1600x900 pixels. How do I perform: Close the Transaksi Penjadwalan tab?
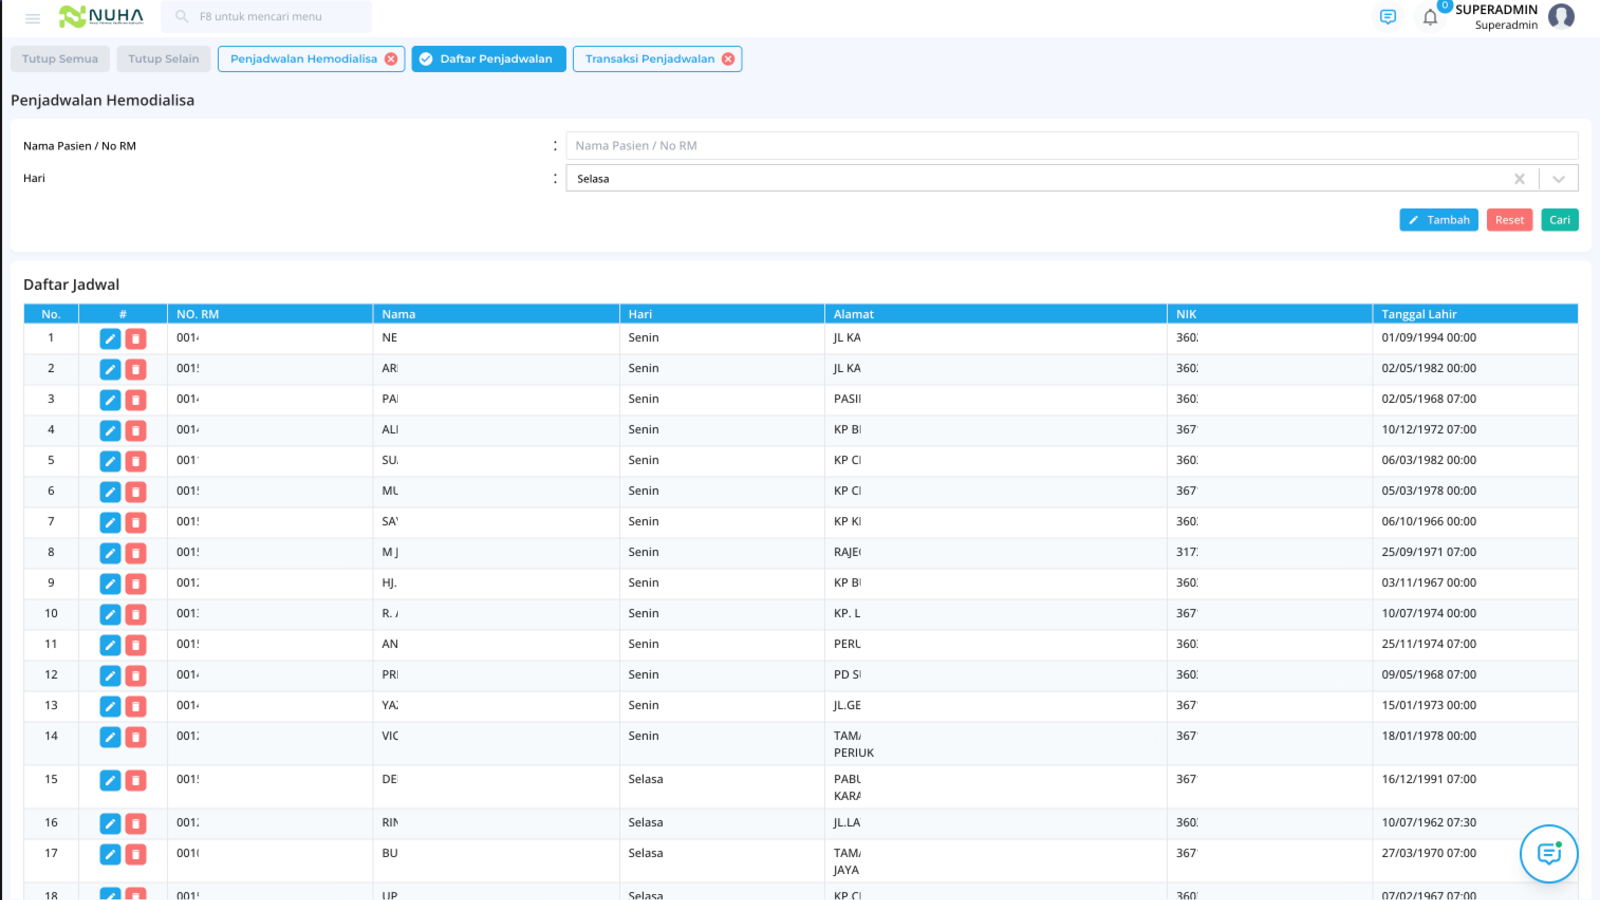[728, 59]
